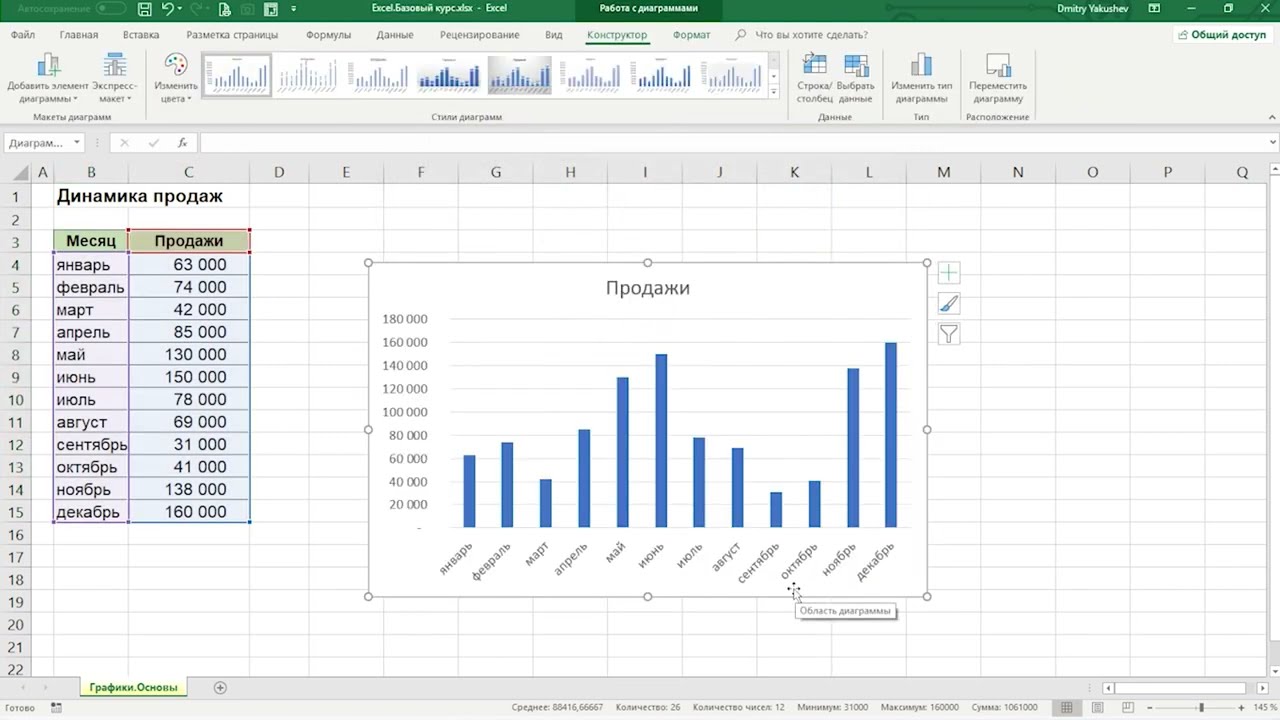Add a new sheet with plus icon
Screen dimensions: 1280x720
pos(220,687)
